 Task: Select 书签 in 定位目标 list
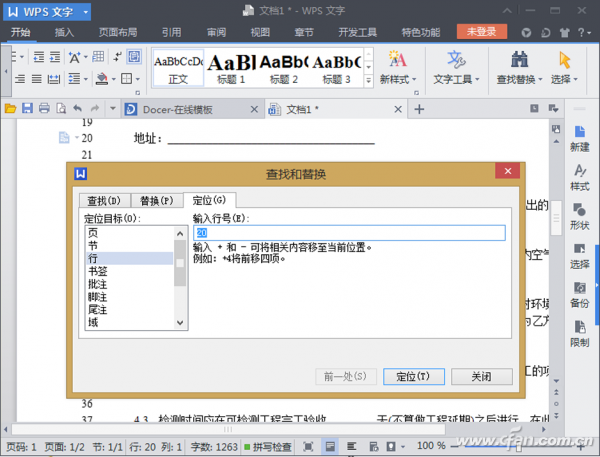[x=129, y=271]
